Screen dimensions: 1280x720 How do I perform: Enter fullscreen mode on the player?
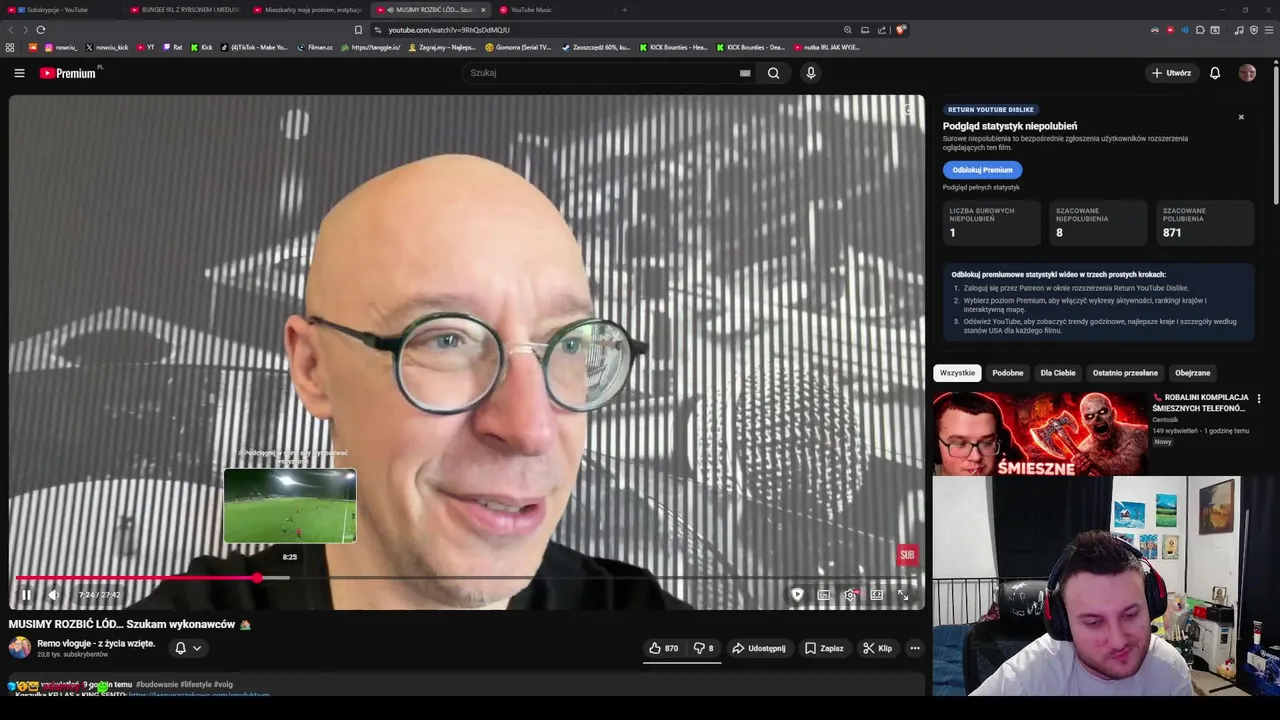pos(903,594)
